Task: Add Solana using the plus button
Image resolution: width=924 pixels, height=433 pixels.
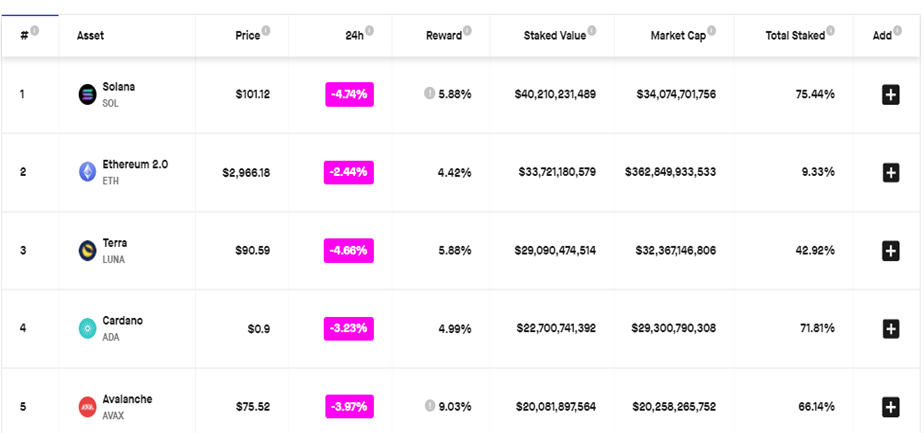Action: (890, 94)
